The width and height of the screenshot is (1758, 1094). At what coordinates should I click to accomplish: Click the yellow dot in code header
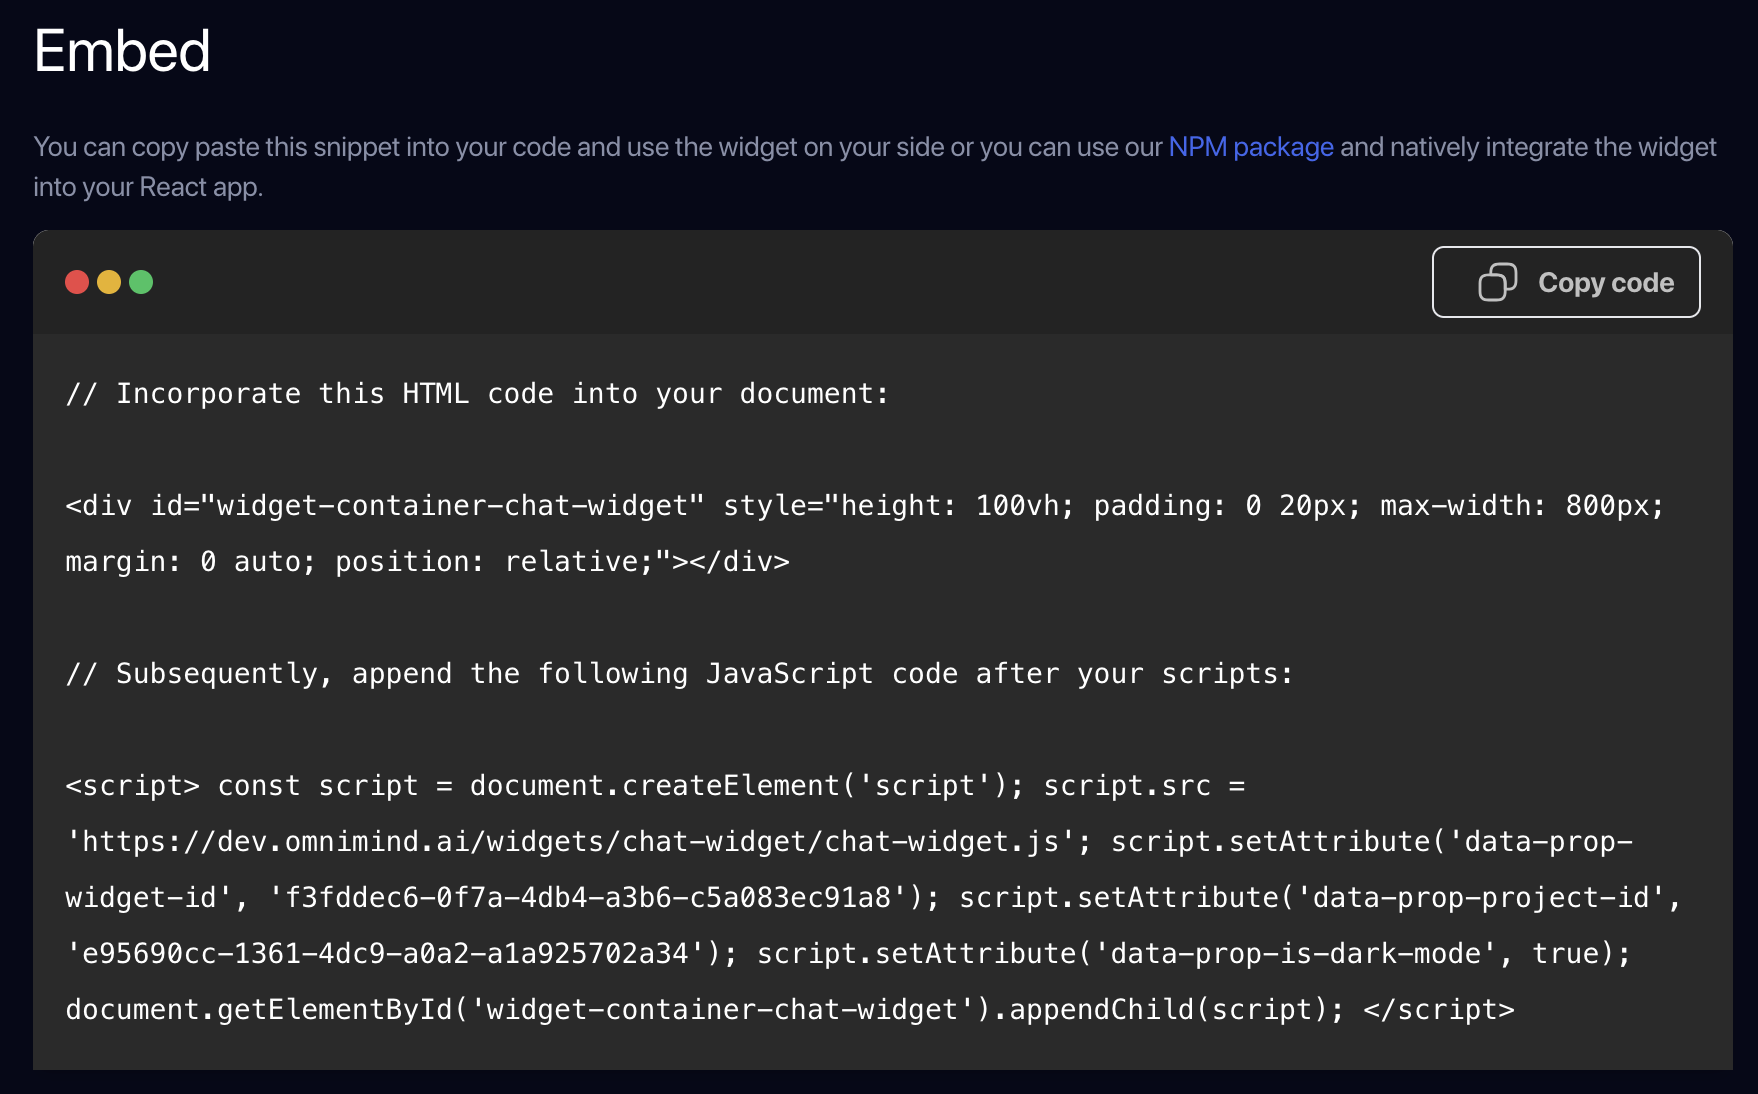click(x=109, y=282)
